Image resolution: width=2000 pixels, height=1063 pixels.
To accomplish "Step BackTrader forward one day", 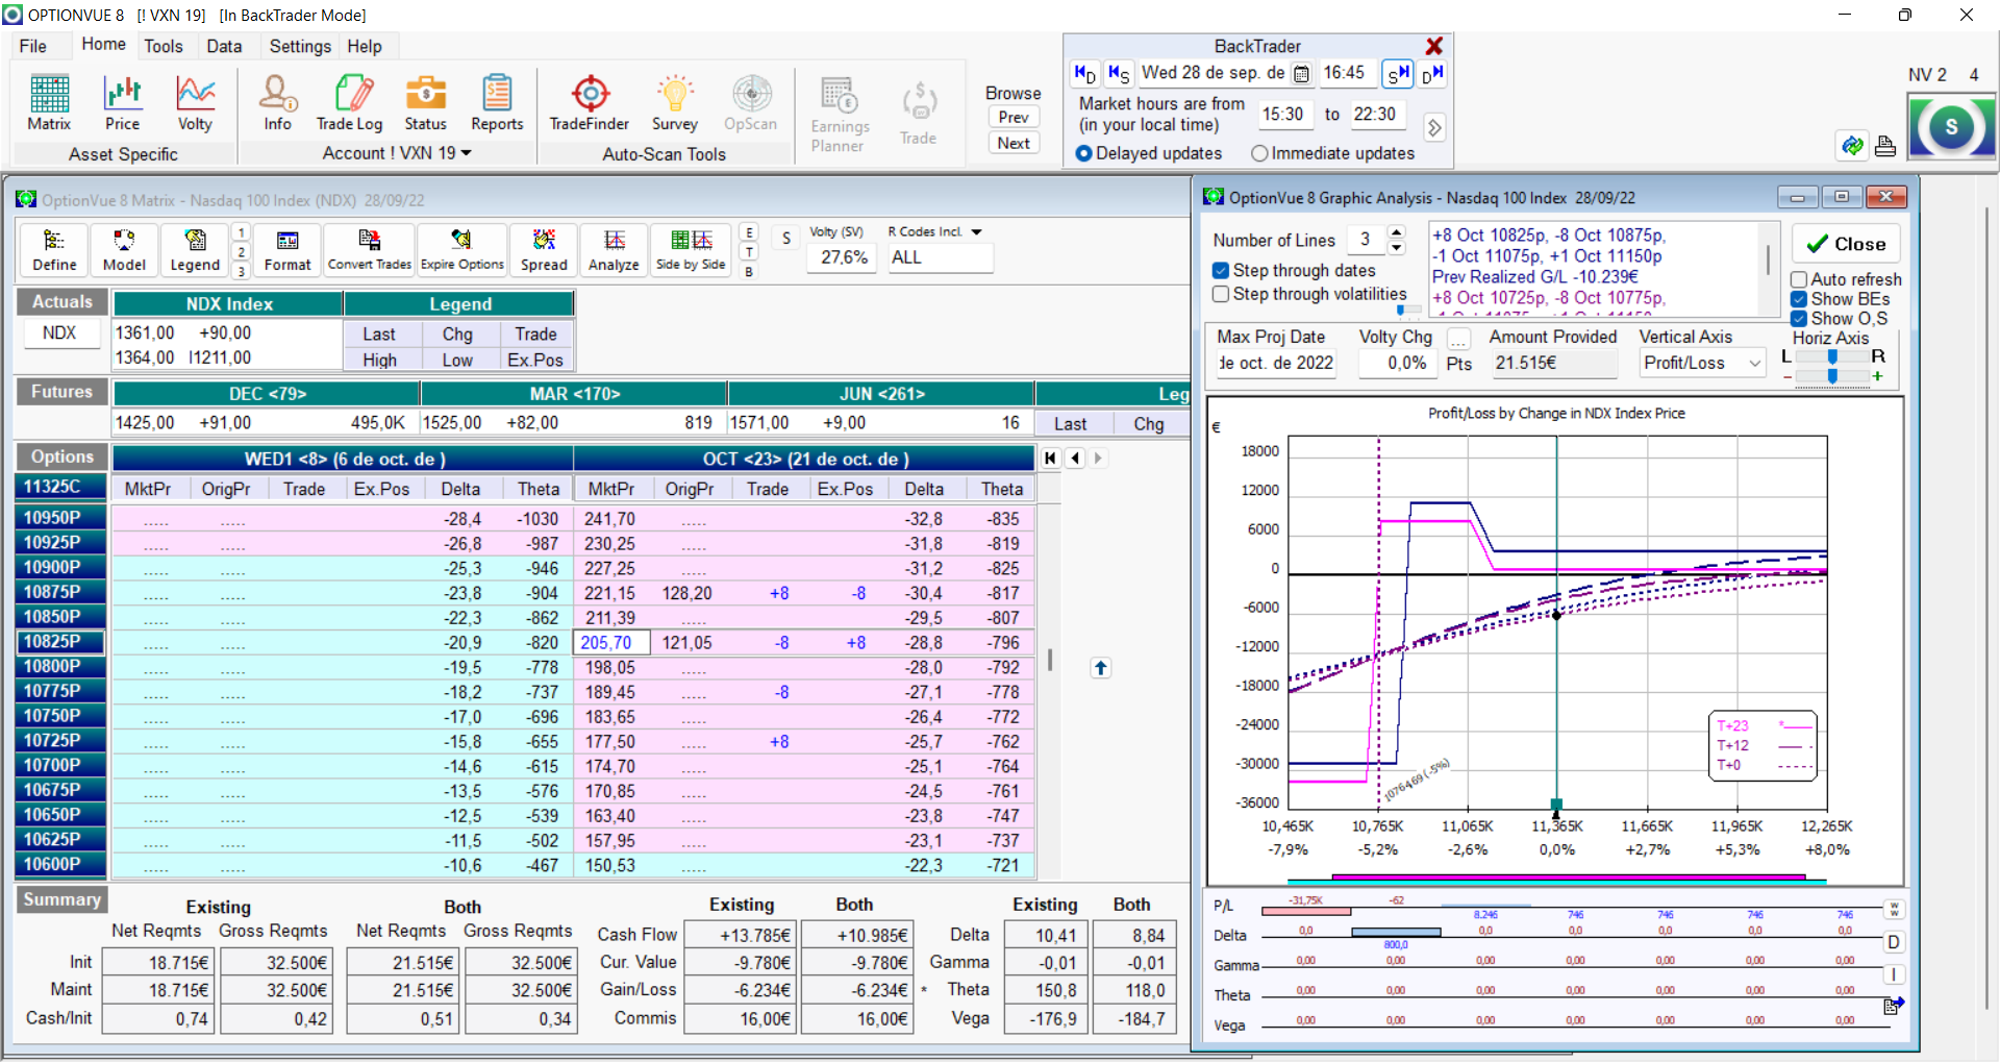I will click(1432, 73).
